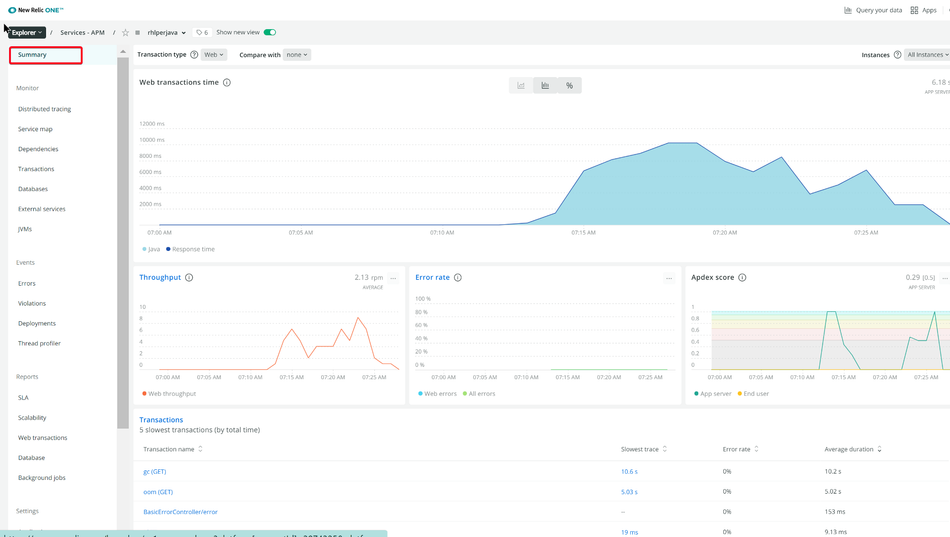This screenshot has height=537, width=950.
Task: Sort by Average duration column
Action: [x=853, y=449]
